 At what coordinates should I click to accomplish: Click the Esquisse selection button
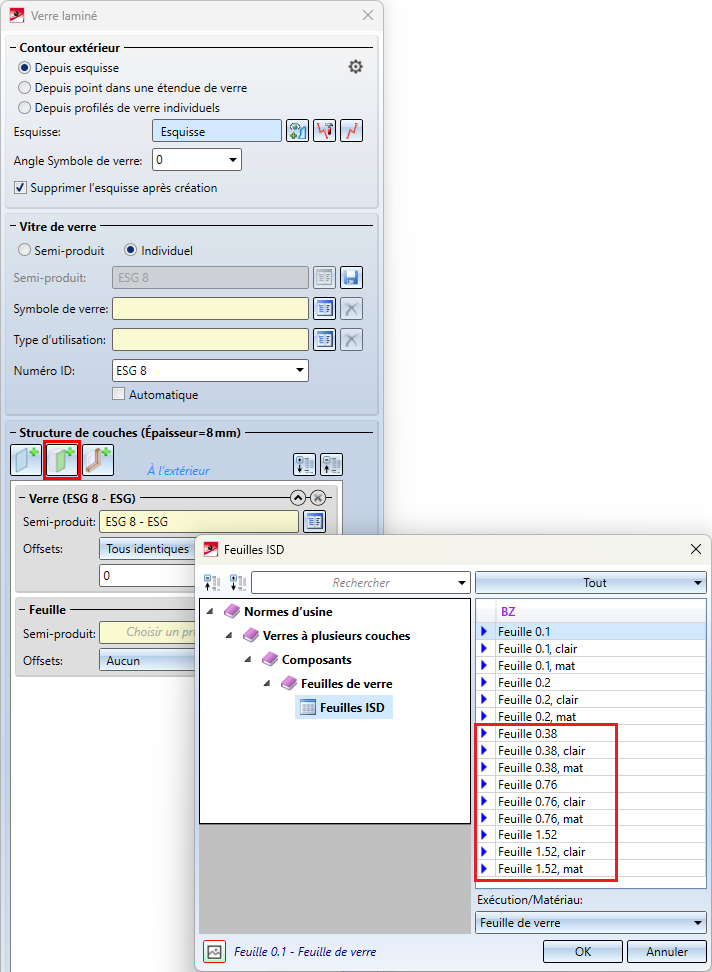coord(217,131)
